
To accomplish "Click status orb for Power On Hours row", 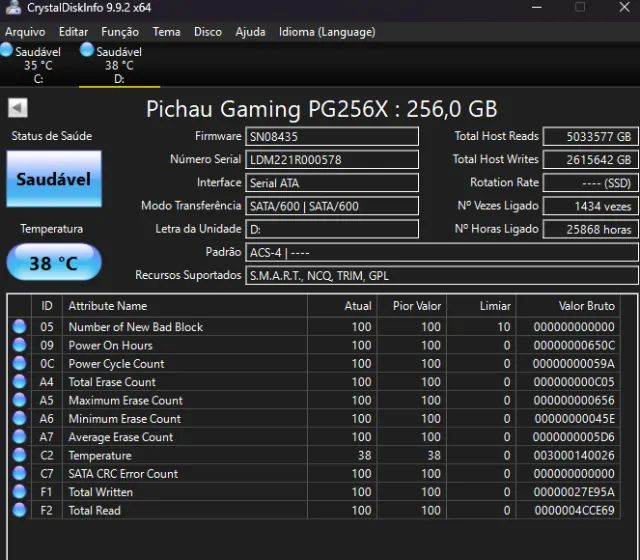I will [19, 345].
